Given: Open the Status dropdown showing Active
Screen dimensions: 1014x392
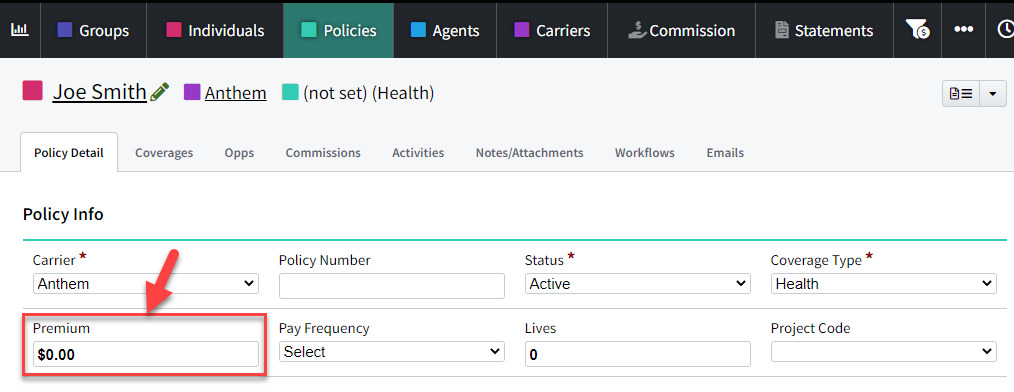Looking at the screenshot, I should pos(638,283).
